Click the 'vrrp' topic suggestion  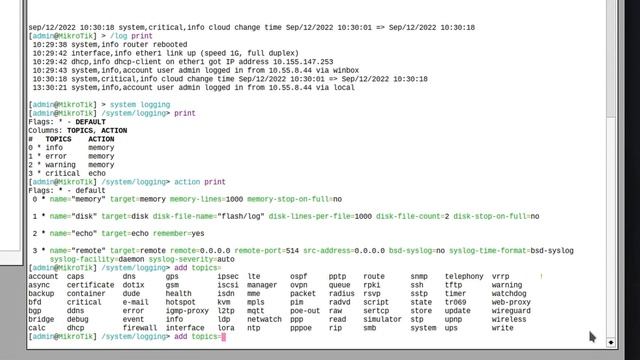(500, 276)
